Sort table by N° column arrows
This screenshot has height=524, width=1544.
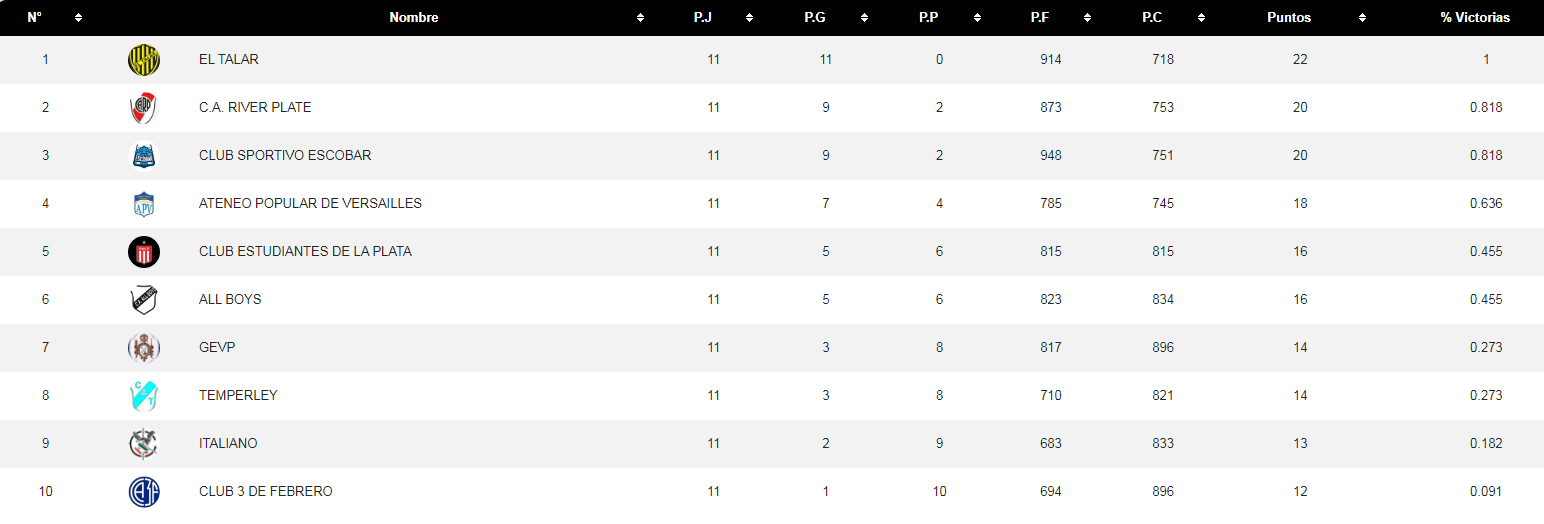[x=78, y=18]
